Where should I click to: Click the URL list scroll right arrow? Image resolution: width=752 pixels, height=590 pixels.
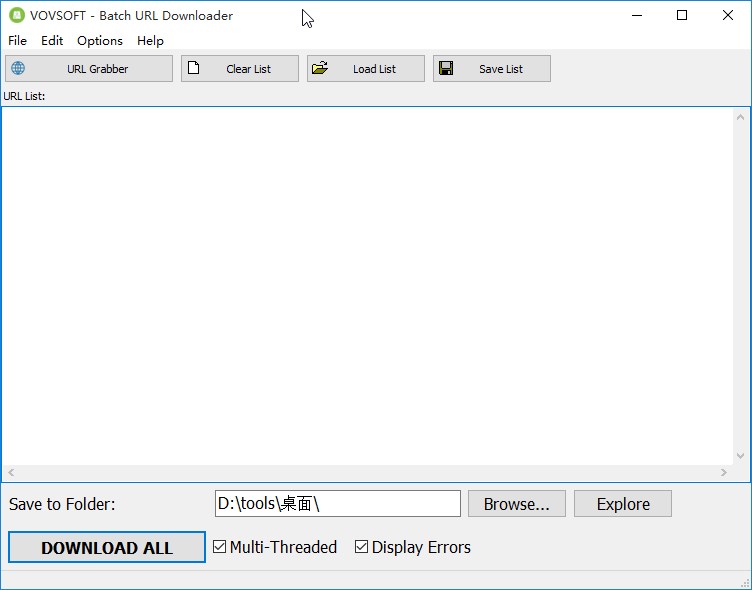(x=724, y=472)
